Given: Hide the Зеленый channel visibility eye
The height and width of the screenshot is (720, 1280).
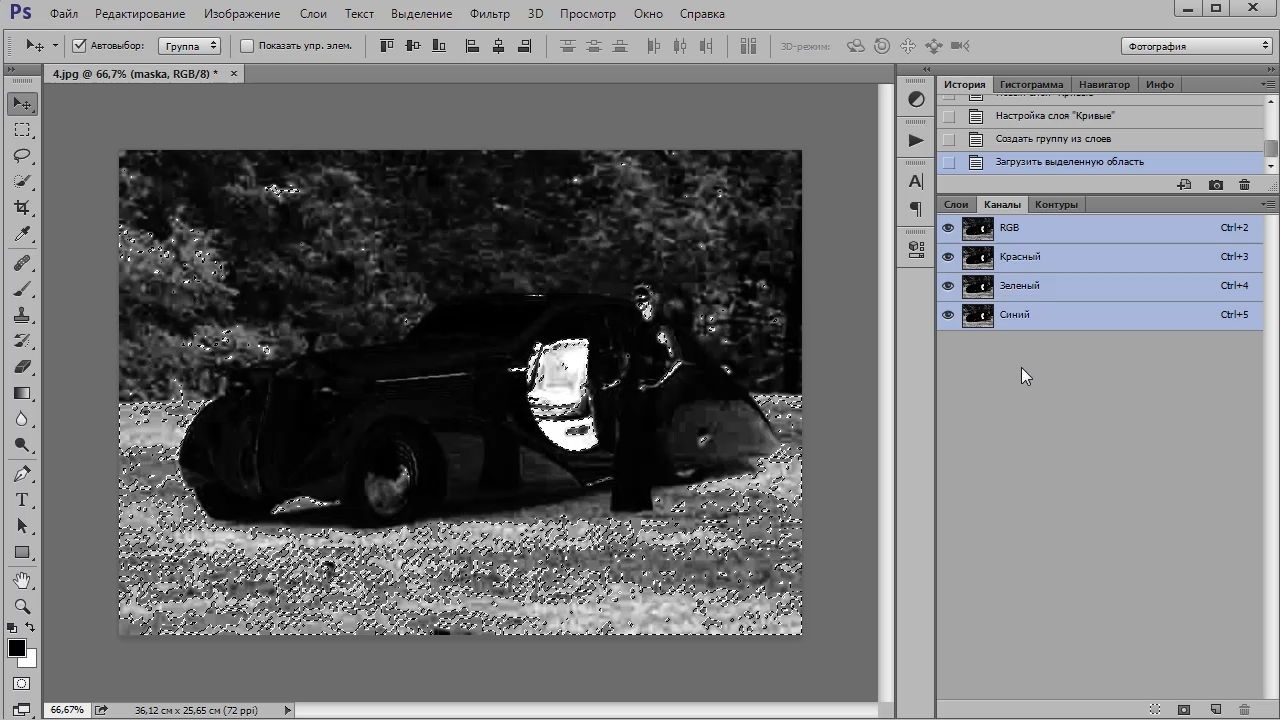Looking at the screenshot, I should click(948, 286).
